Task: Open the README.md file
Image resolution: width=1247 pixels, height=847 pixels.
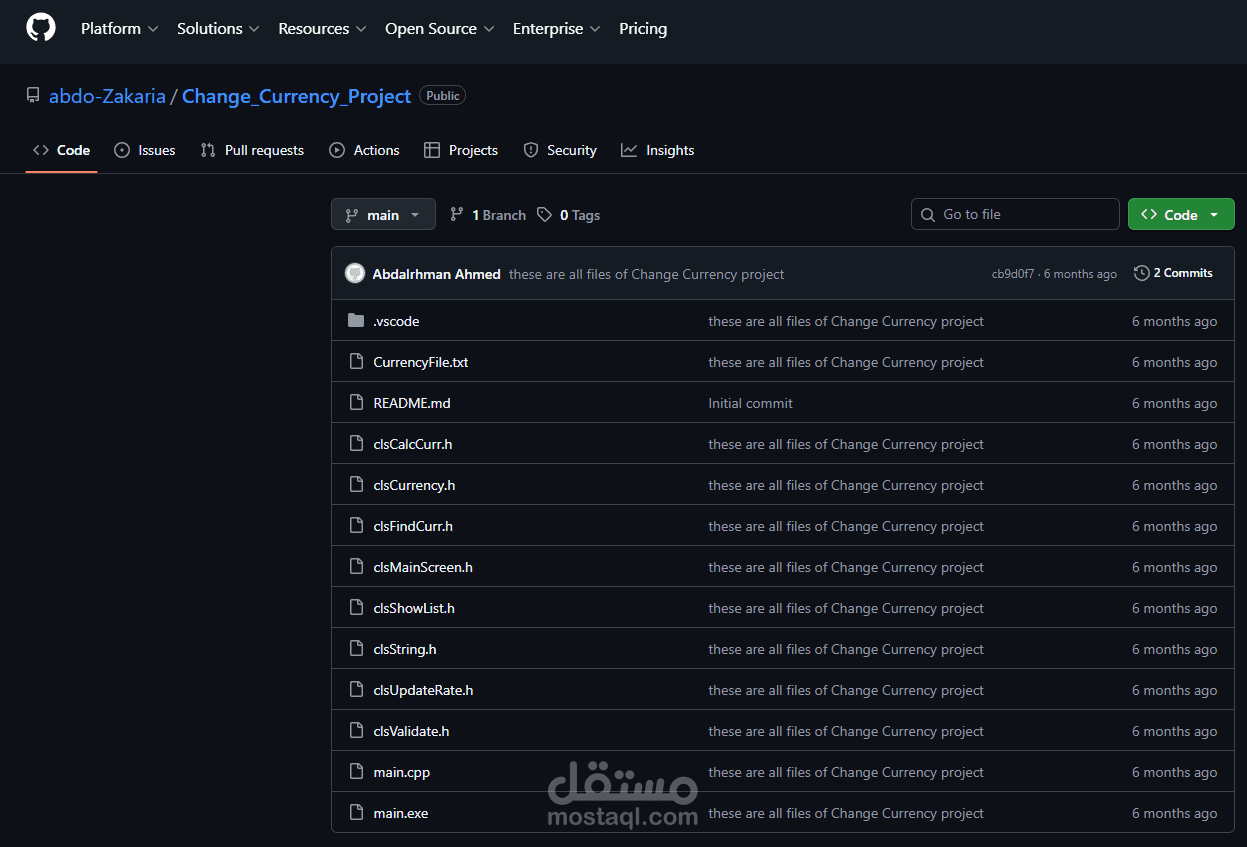Action: (411, 402)
